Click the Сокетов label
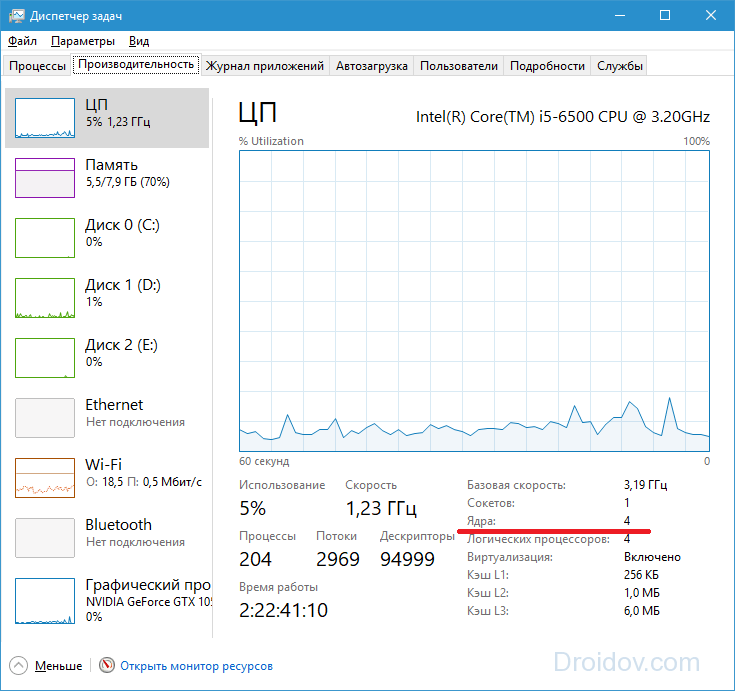 click(x=491, y=503)
